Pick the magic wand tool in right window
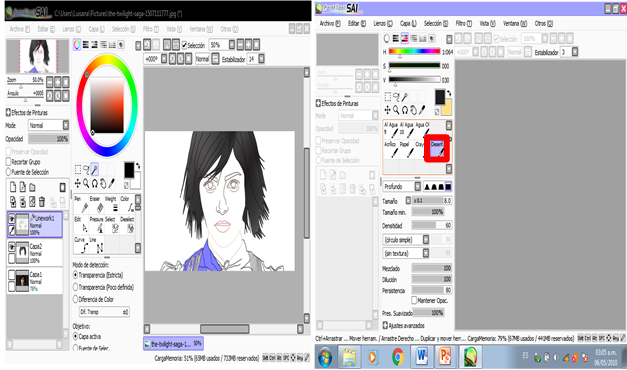 pyautogui.click(x=405, y=96)
